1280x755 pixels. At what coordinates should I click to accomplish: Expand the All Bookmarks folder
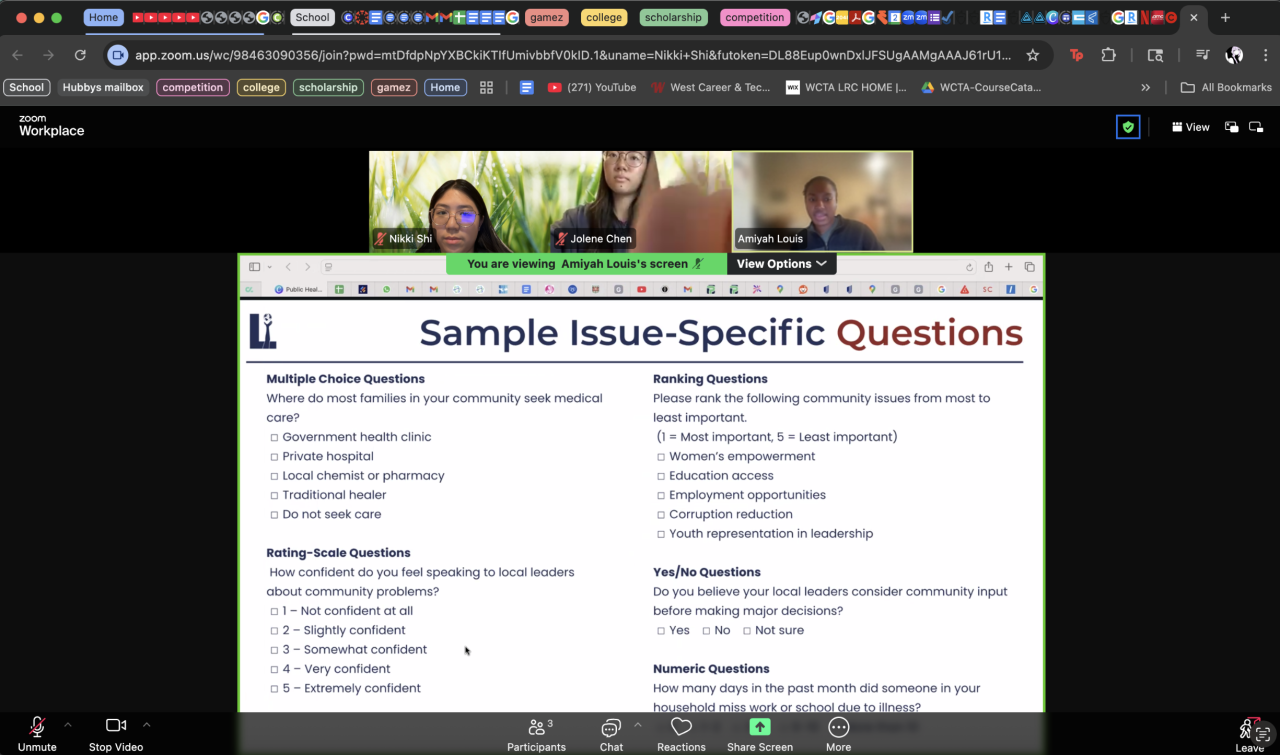tap(1226, 87)
